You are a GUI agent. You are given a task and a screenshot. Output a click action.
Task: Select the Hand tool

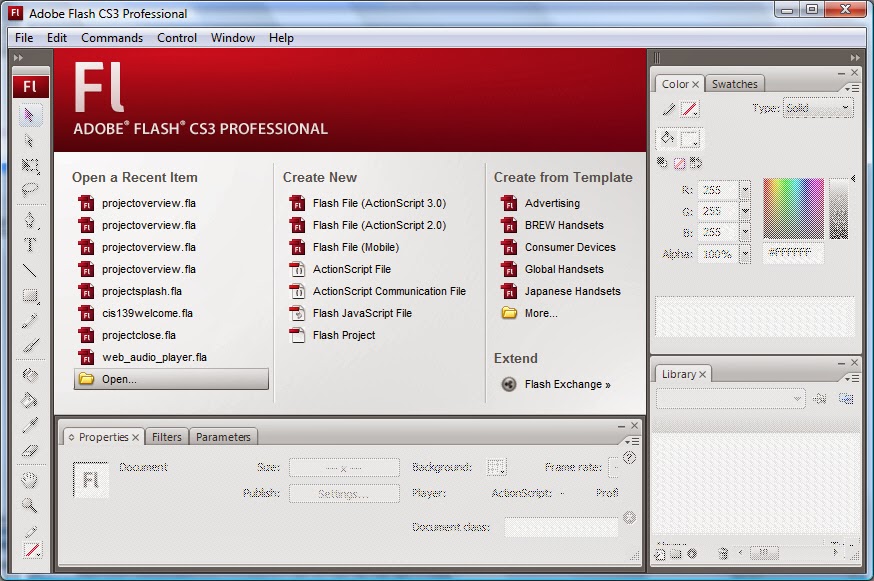pyautogui.click(x=30, y=480)
